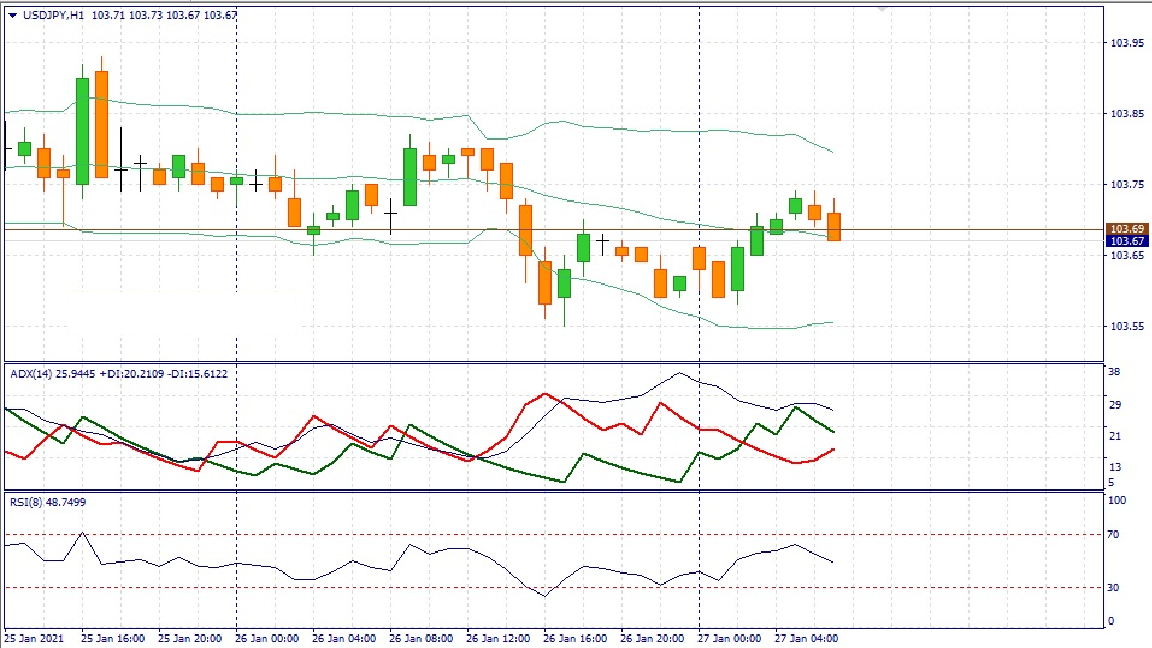Select the brown horizontal line at 103.69
Image resolution: width=1152 pixels, height=648 pixels.
(x=400, y=229)
